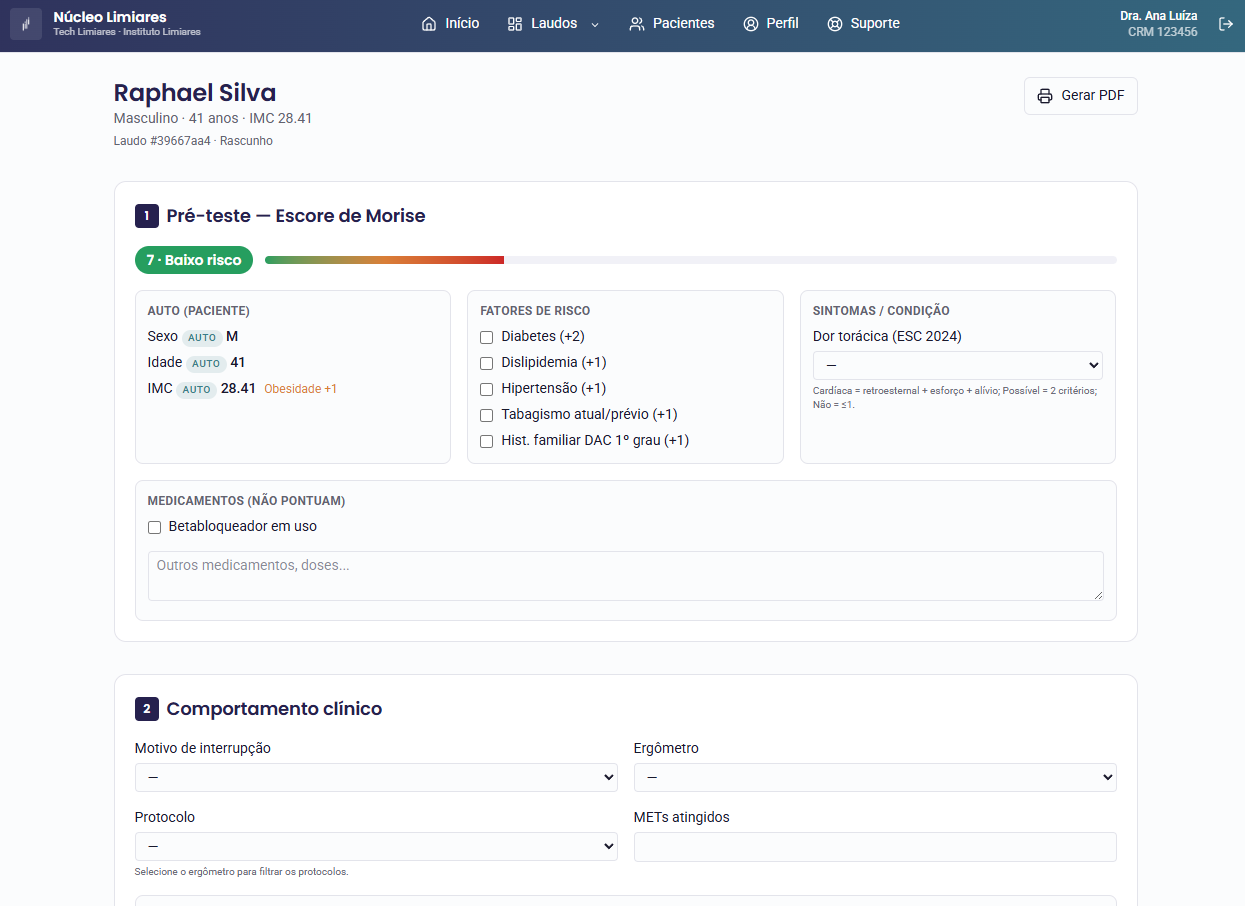Enable the Betabloqueador em uso checkbox
The width and height of the screenshot is (1245, 906).
(154, 527)
